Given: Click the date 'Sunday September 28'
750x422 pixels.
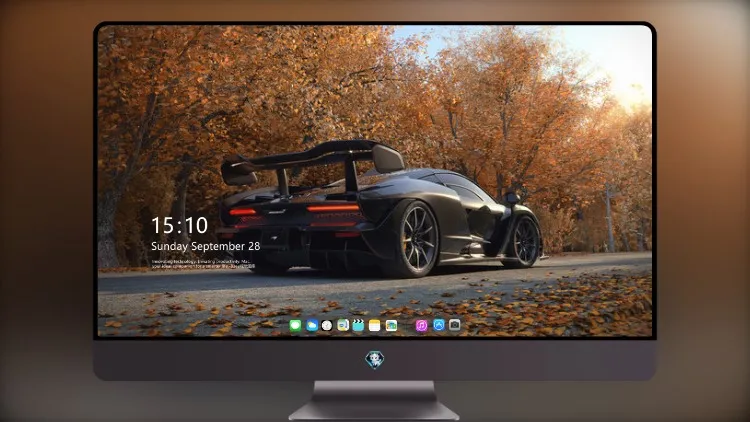Looking at the screenshot, I should pyautogui.click(x=206, y=246).
